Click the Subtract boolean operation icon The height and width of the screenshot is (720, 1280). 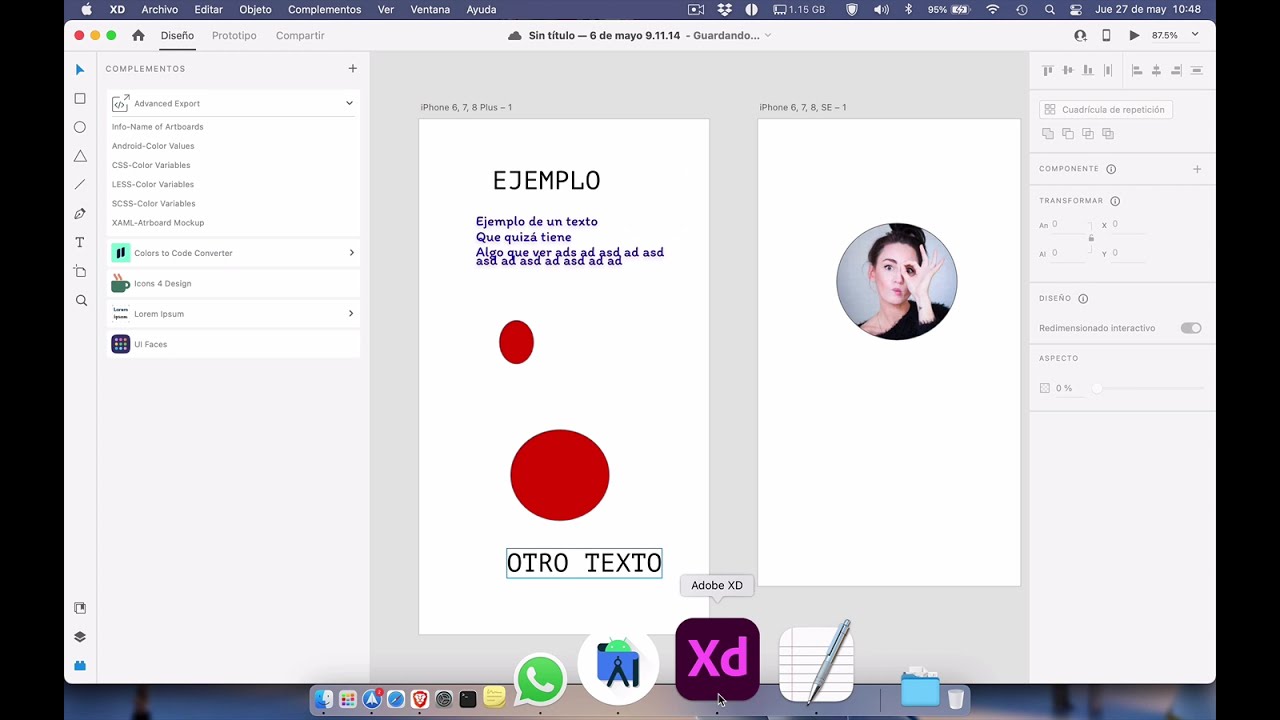coord(1068,133)
